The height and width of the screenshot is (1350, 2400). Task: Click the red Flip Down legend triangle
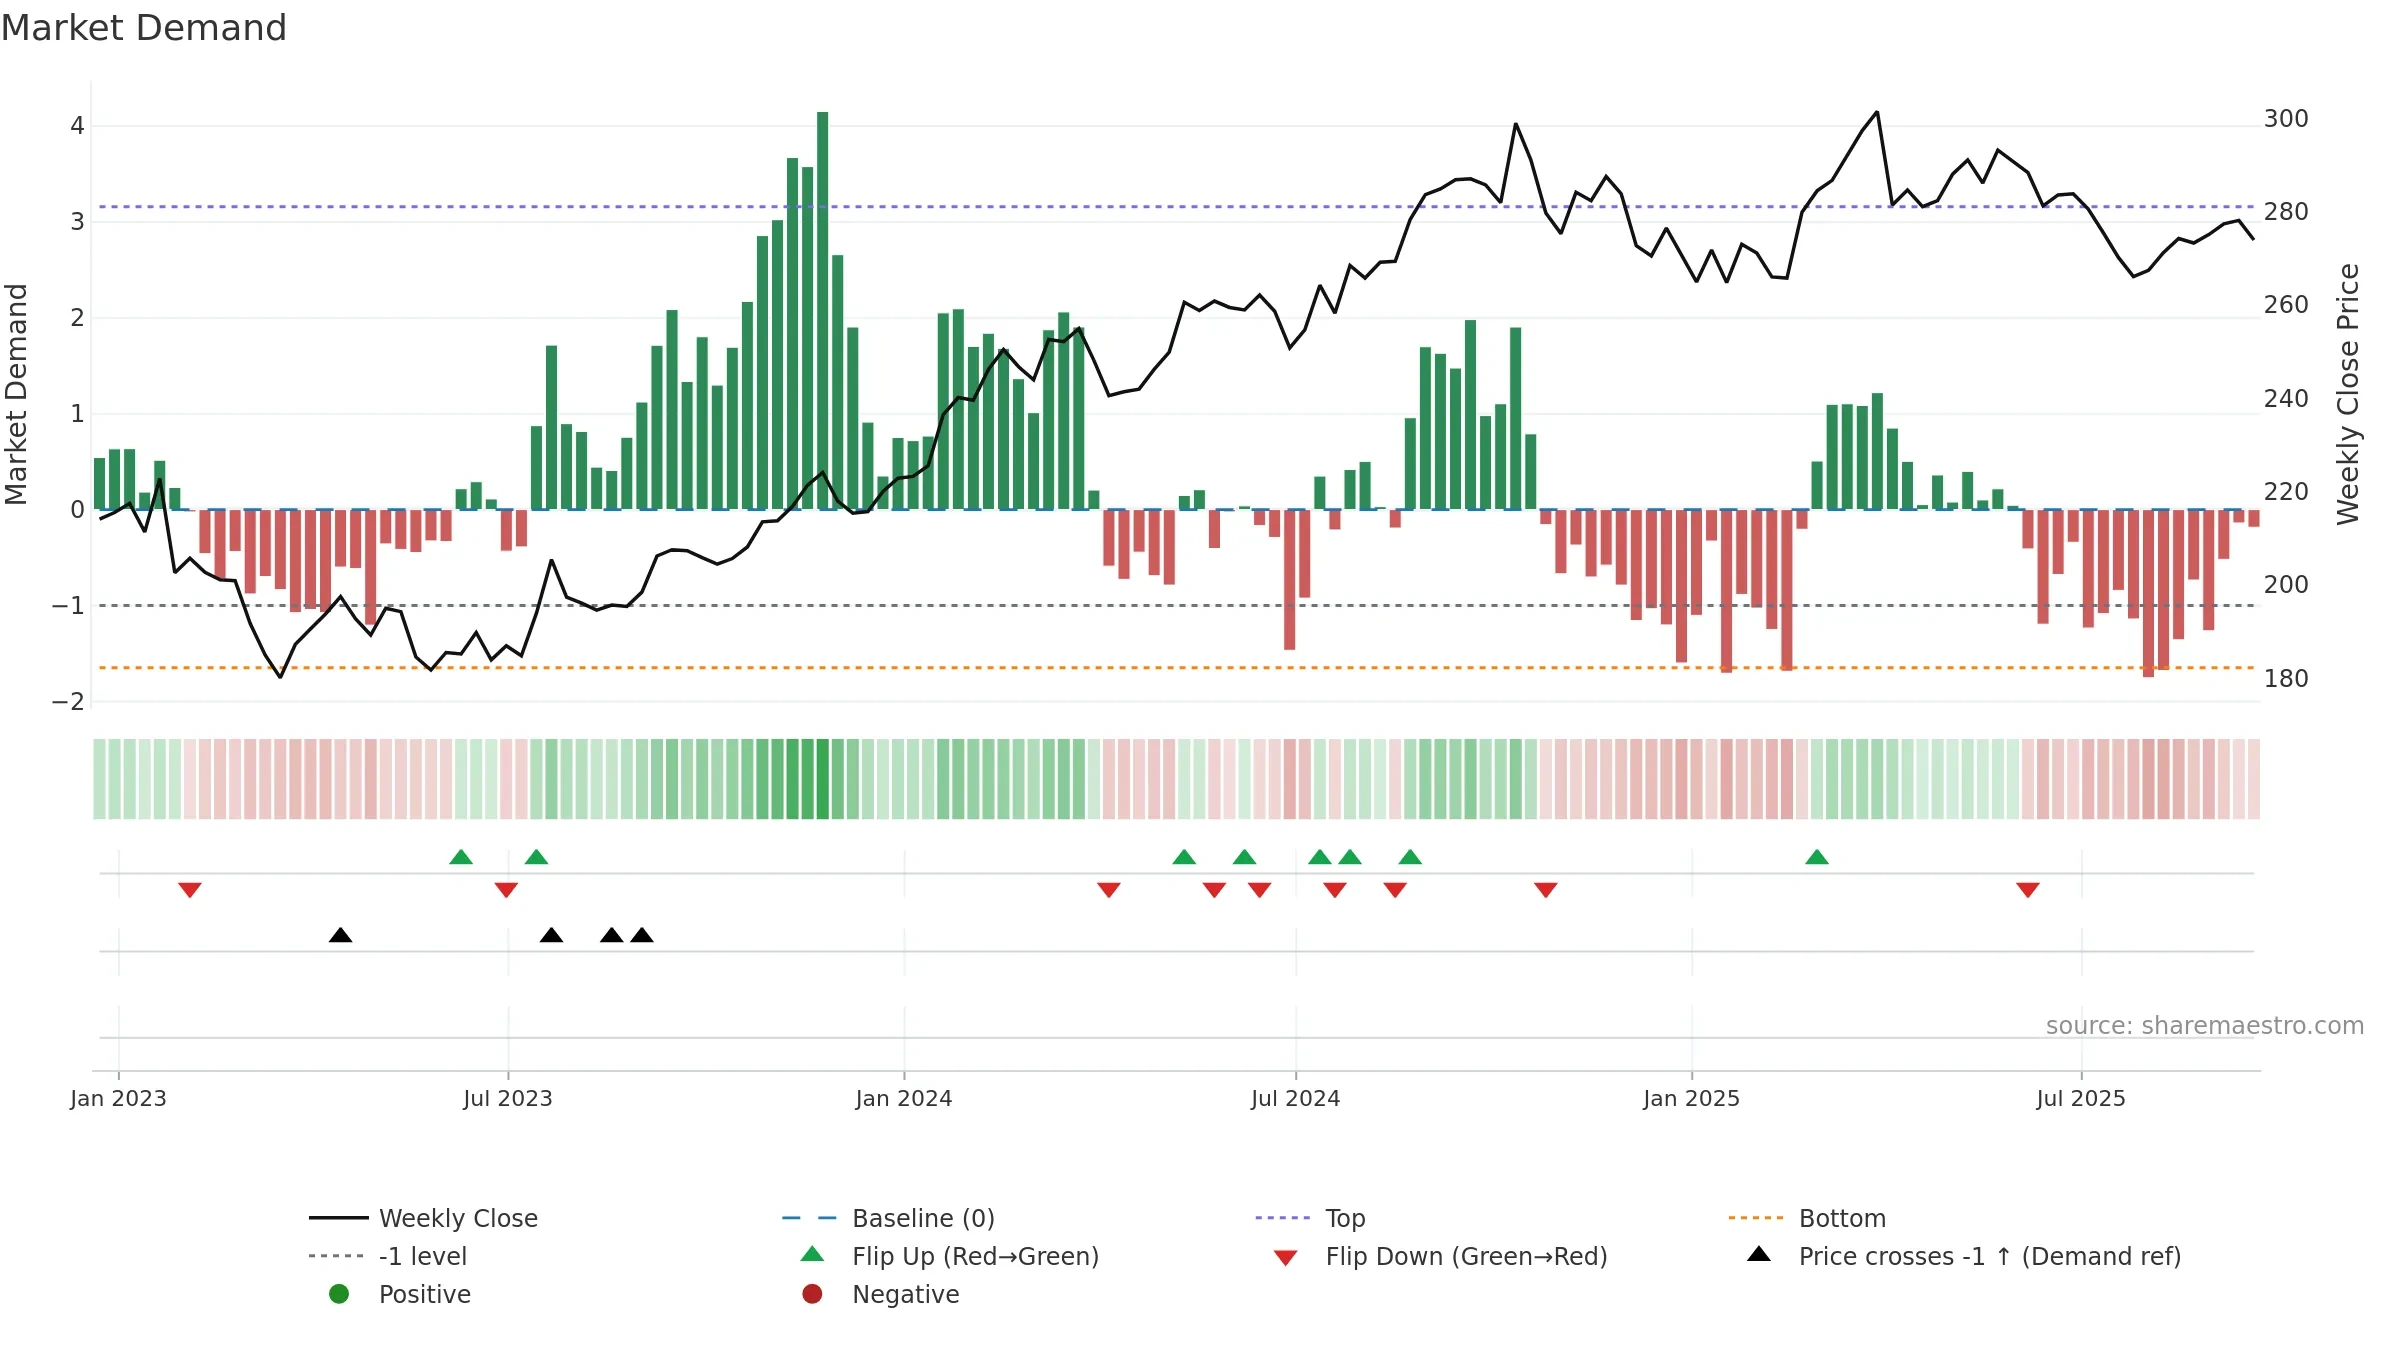tap(1285, 1258)
